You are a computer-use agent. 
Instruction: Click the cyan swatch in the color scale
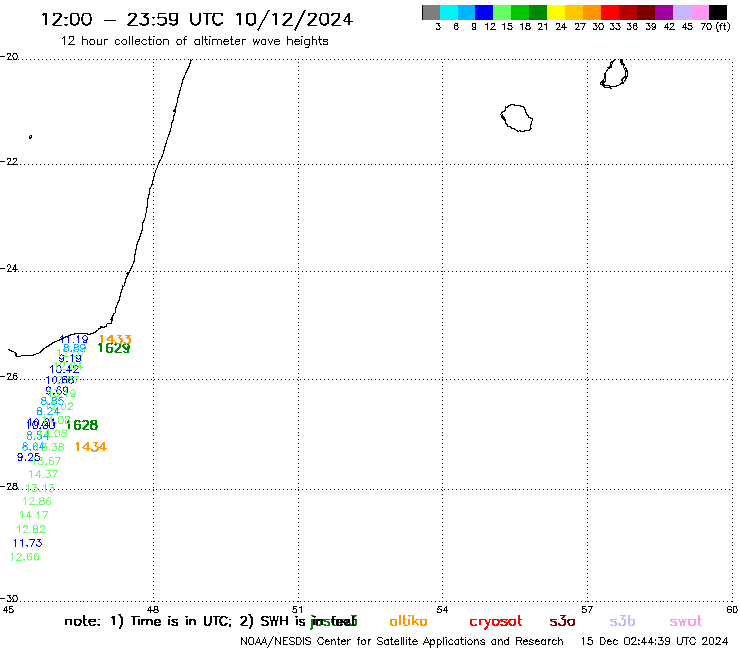(x=449, y=12)
